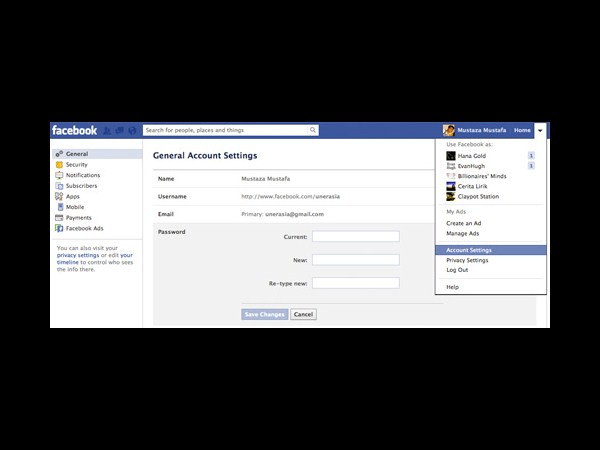The image size is (600, 450).
Task: Edit the Name row Mustaza Mustafa
Action: (294, 179)
